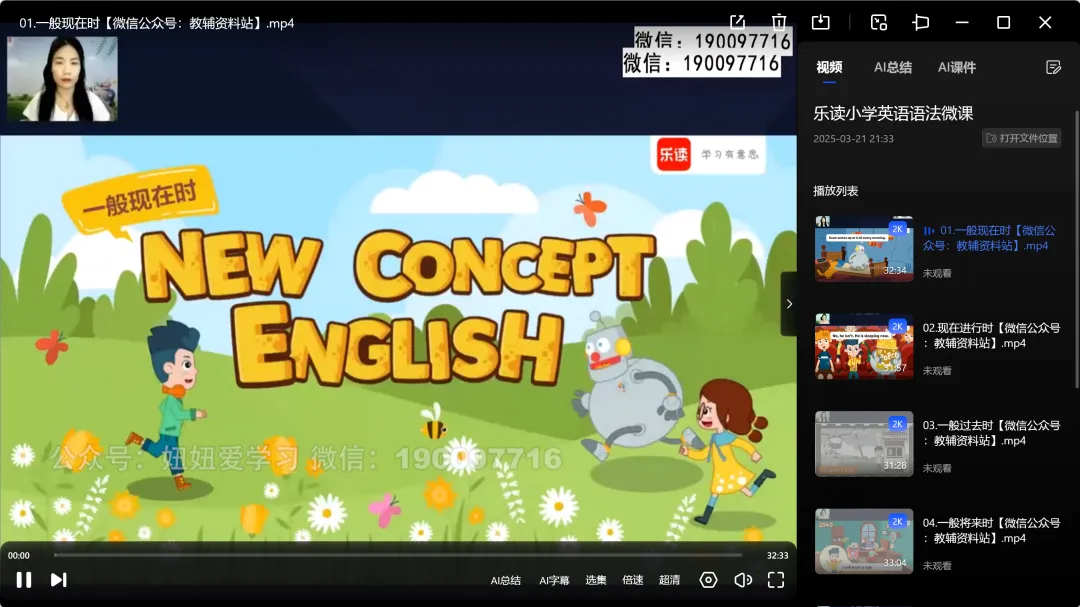The image size is (1080, 607).
Task: Play 01.一般现在时 from playlist title
Action: [x=990, y=238]
